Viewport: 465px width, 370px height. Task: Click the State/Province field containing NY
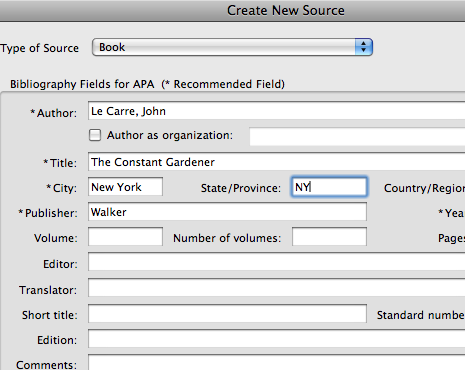click(x=329, y=187)
